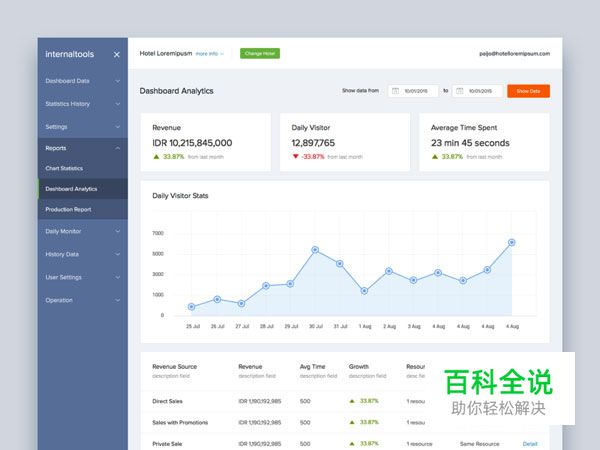Expand the Daily Monitor chevron

tap(117, 231)
